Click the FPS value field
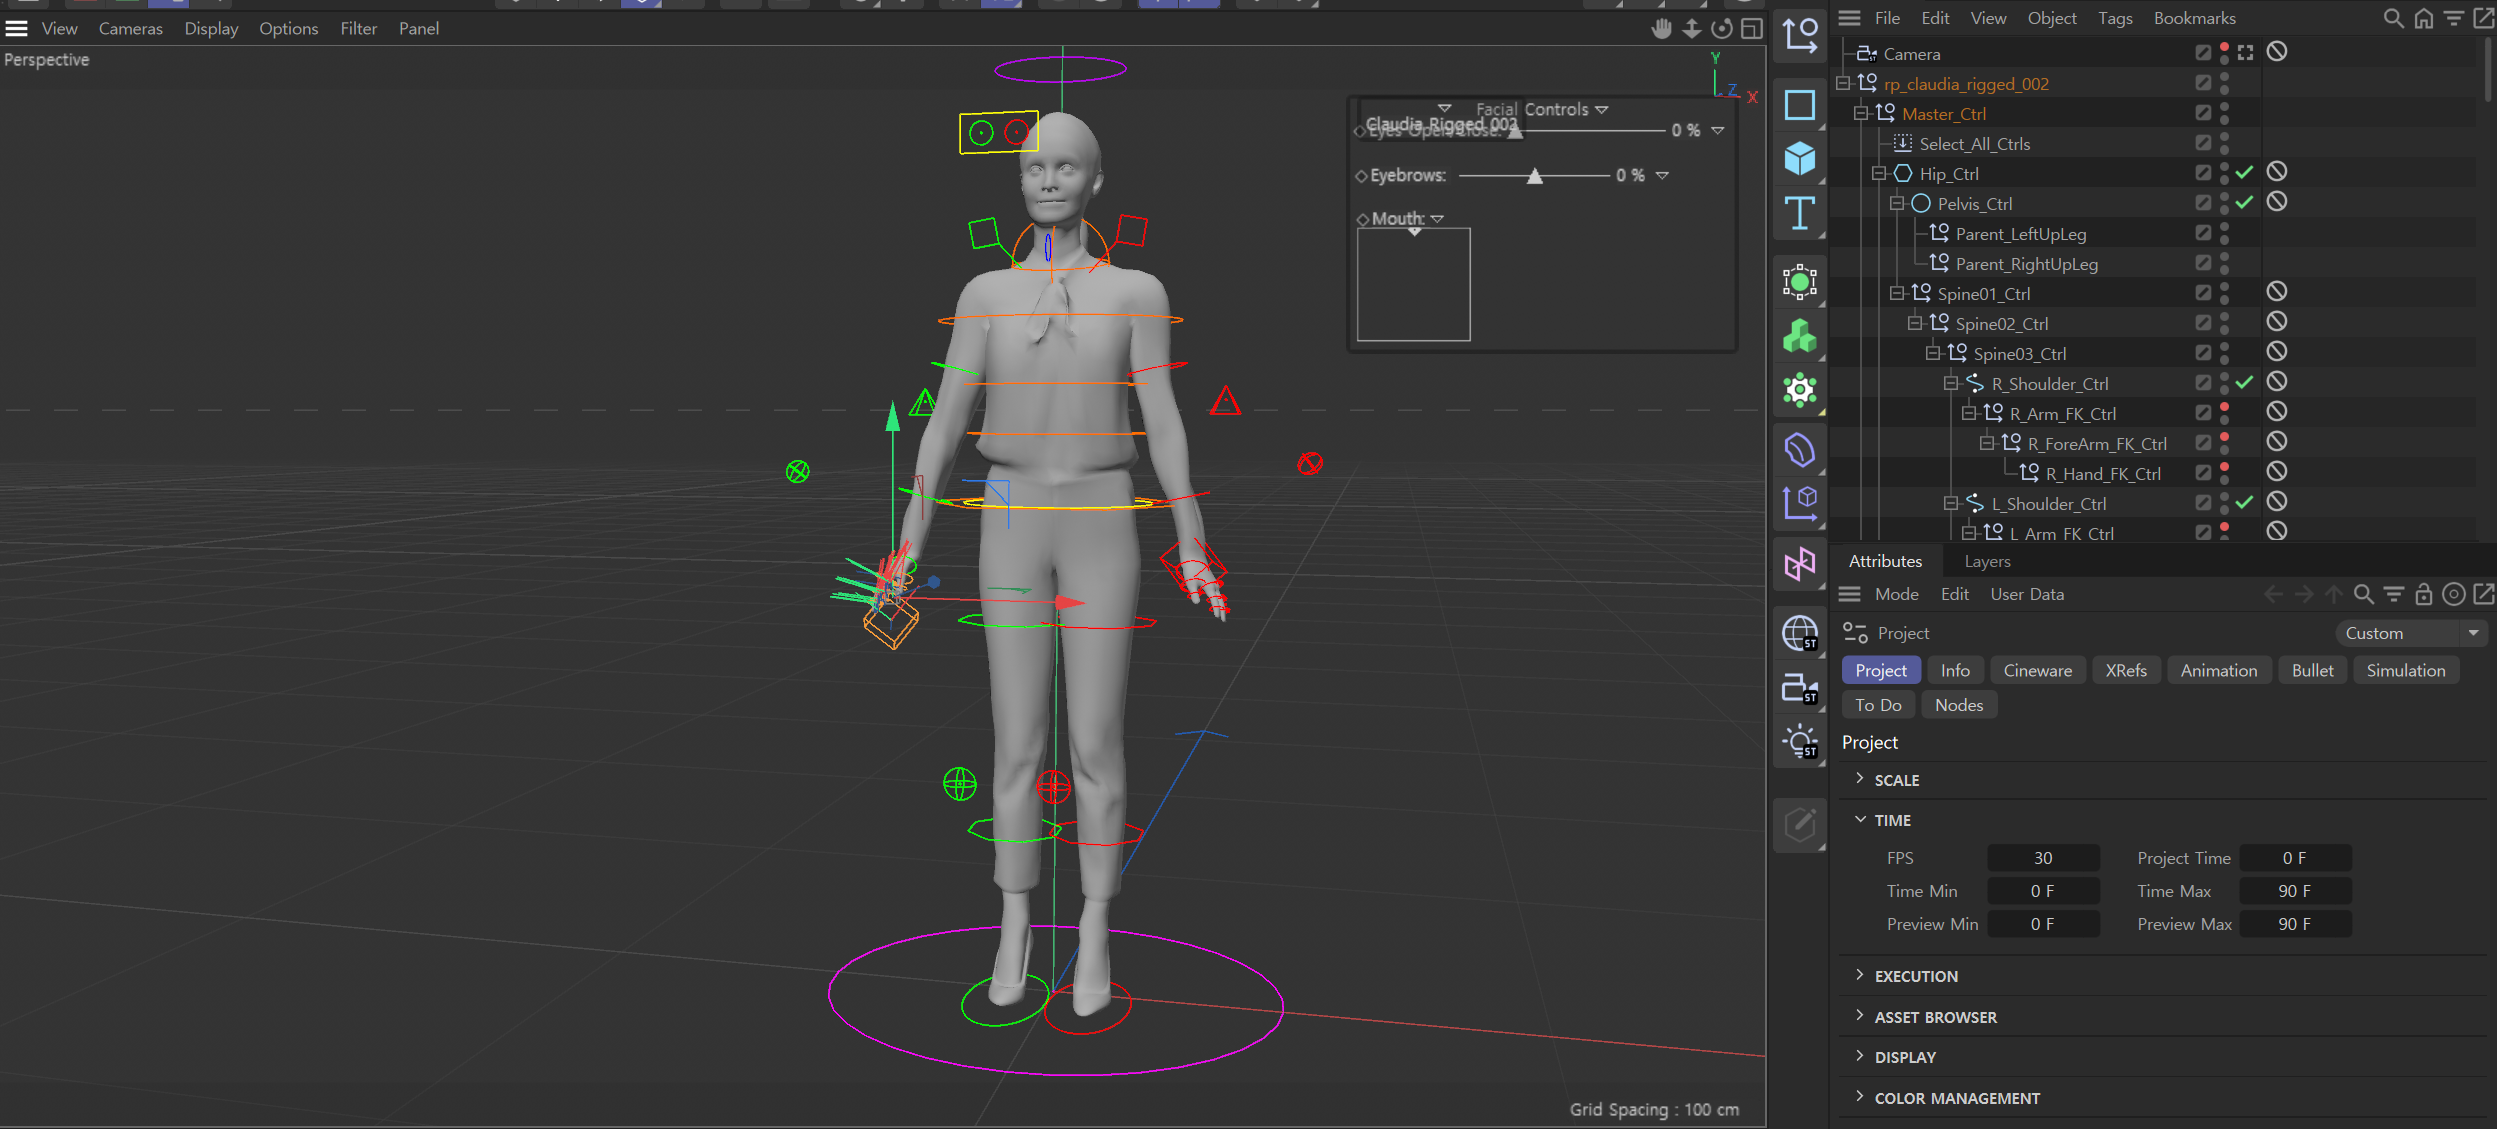 (x=2043, y=858)
